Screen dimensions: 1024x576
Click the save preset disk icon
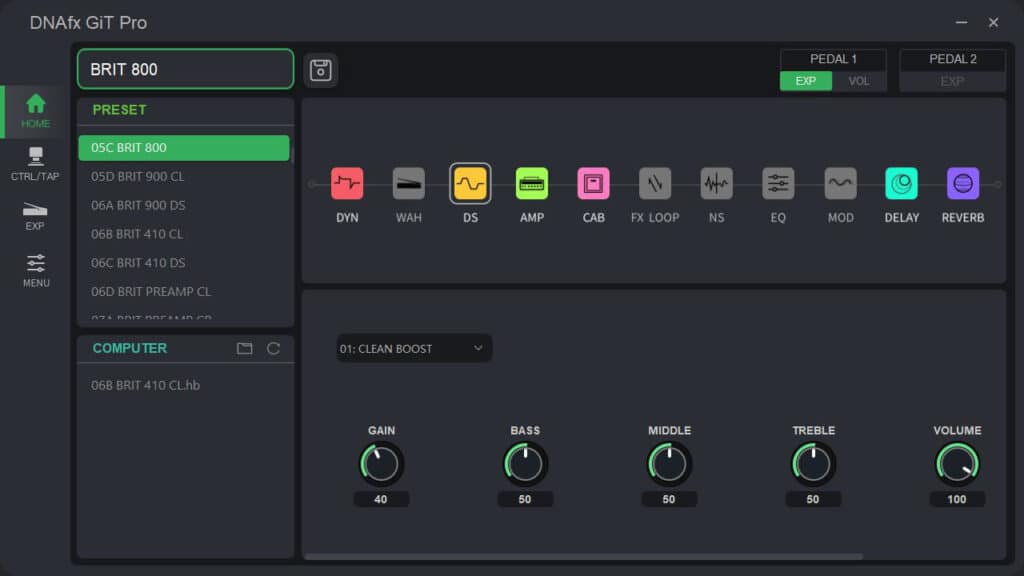321,70
